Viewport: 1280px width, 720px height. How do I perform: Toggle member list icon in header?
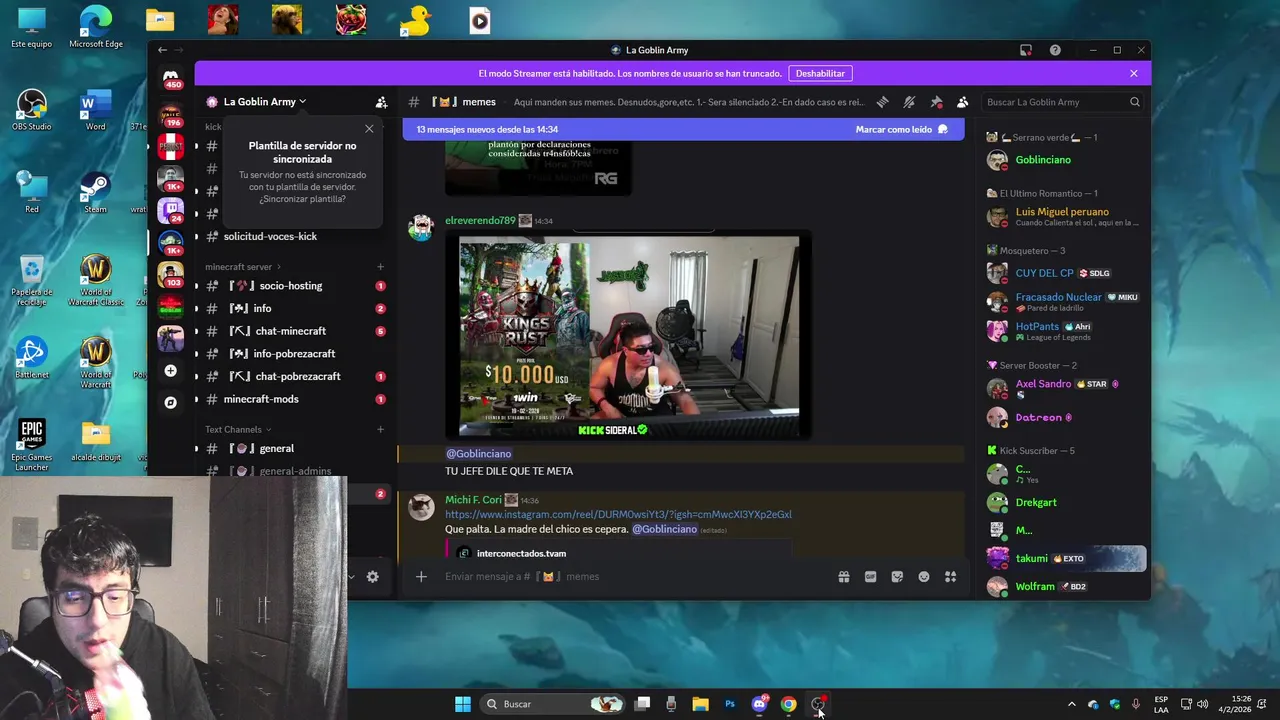(x=962, y=102)
